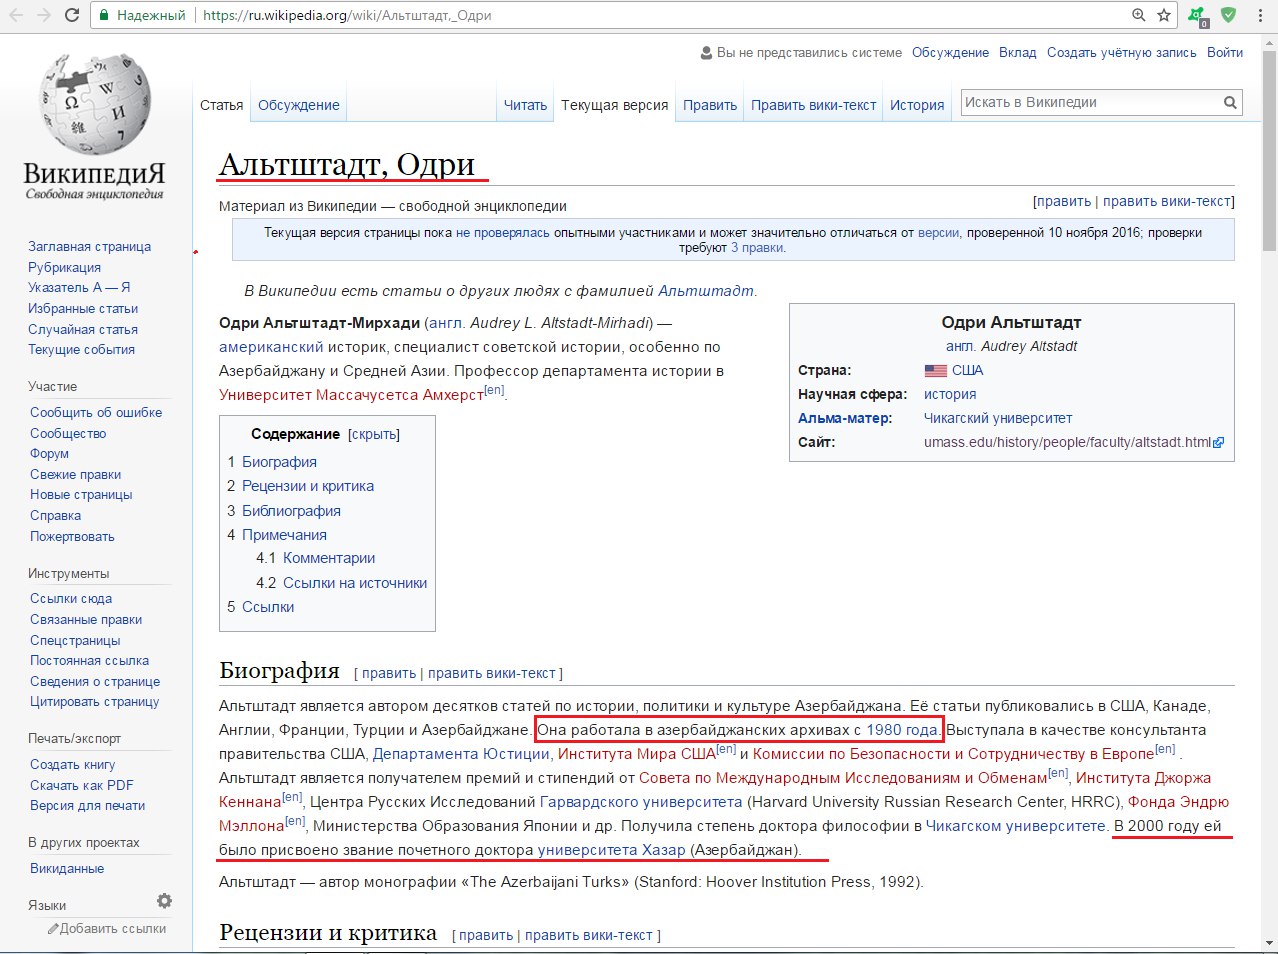Viewport: 1278px width, 954px height.
Task: Click 'Альтштадт' surname disambiguation link
Action: click(x=706, y=291)
